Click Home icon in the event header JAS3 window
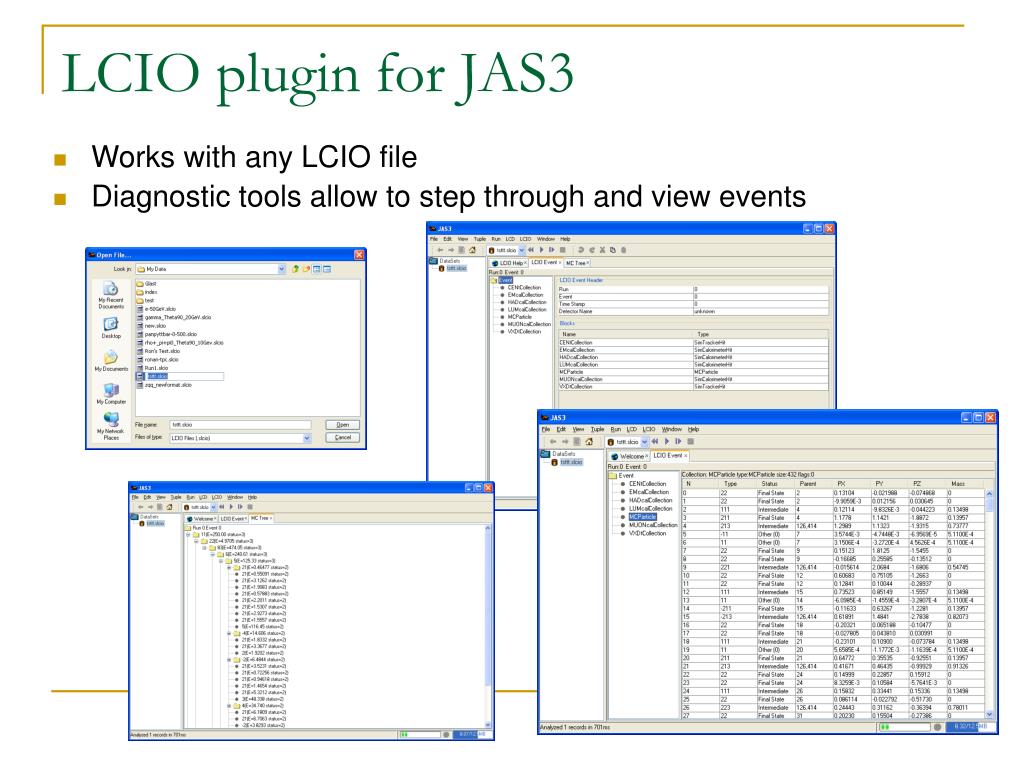1024x768 pixels. pyautogui.click(x=473, y=250)
